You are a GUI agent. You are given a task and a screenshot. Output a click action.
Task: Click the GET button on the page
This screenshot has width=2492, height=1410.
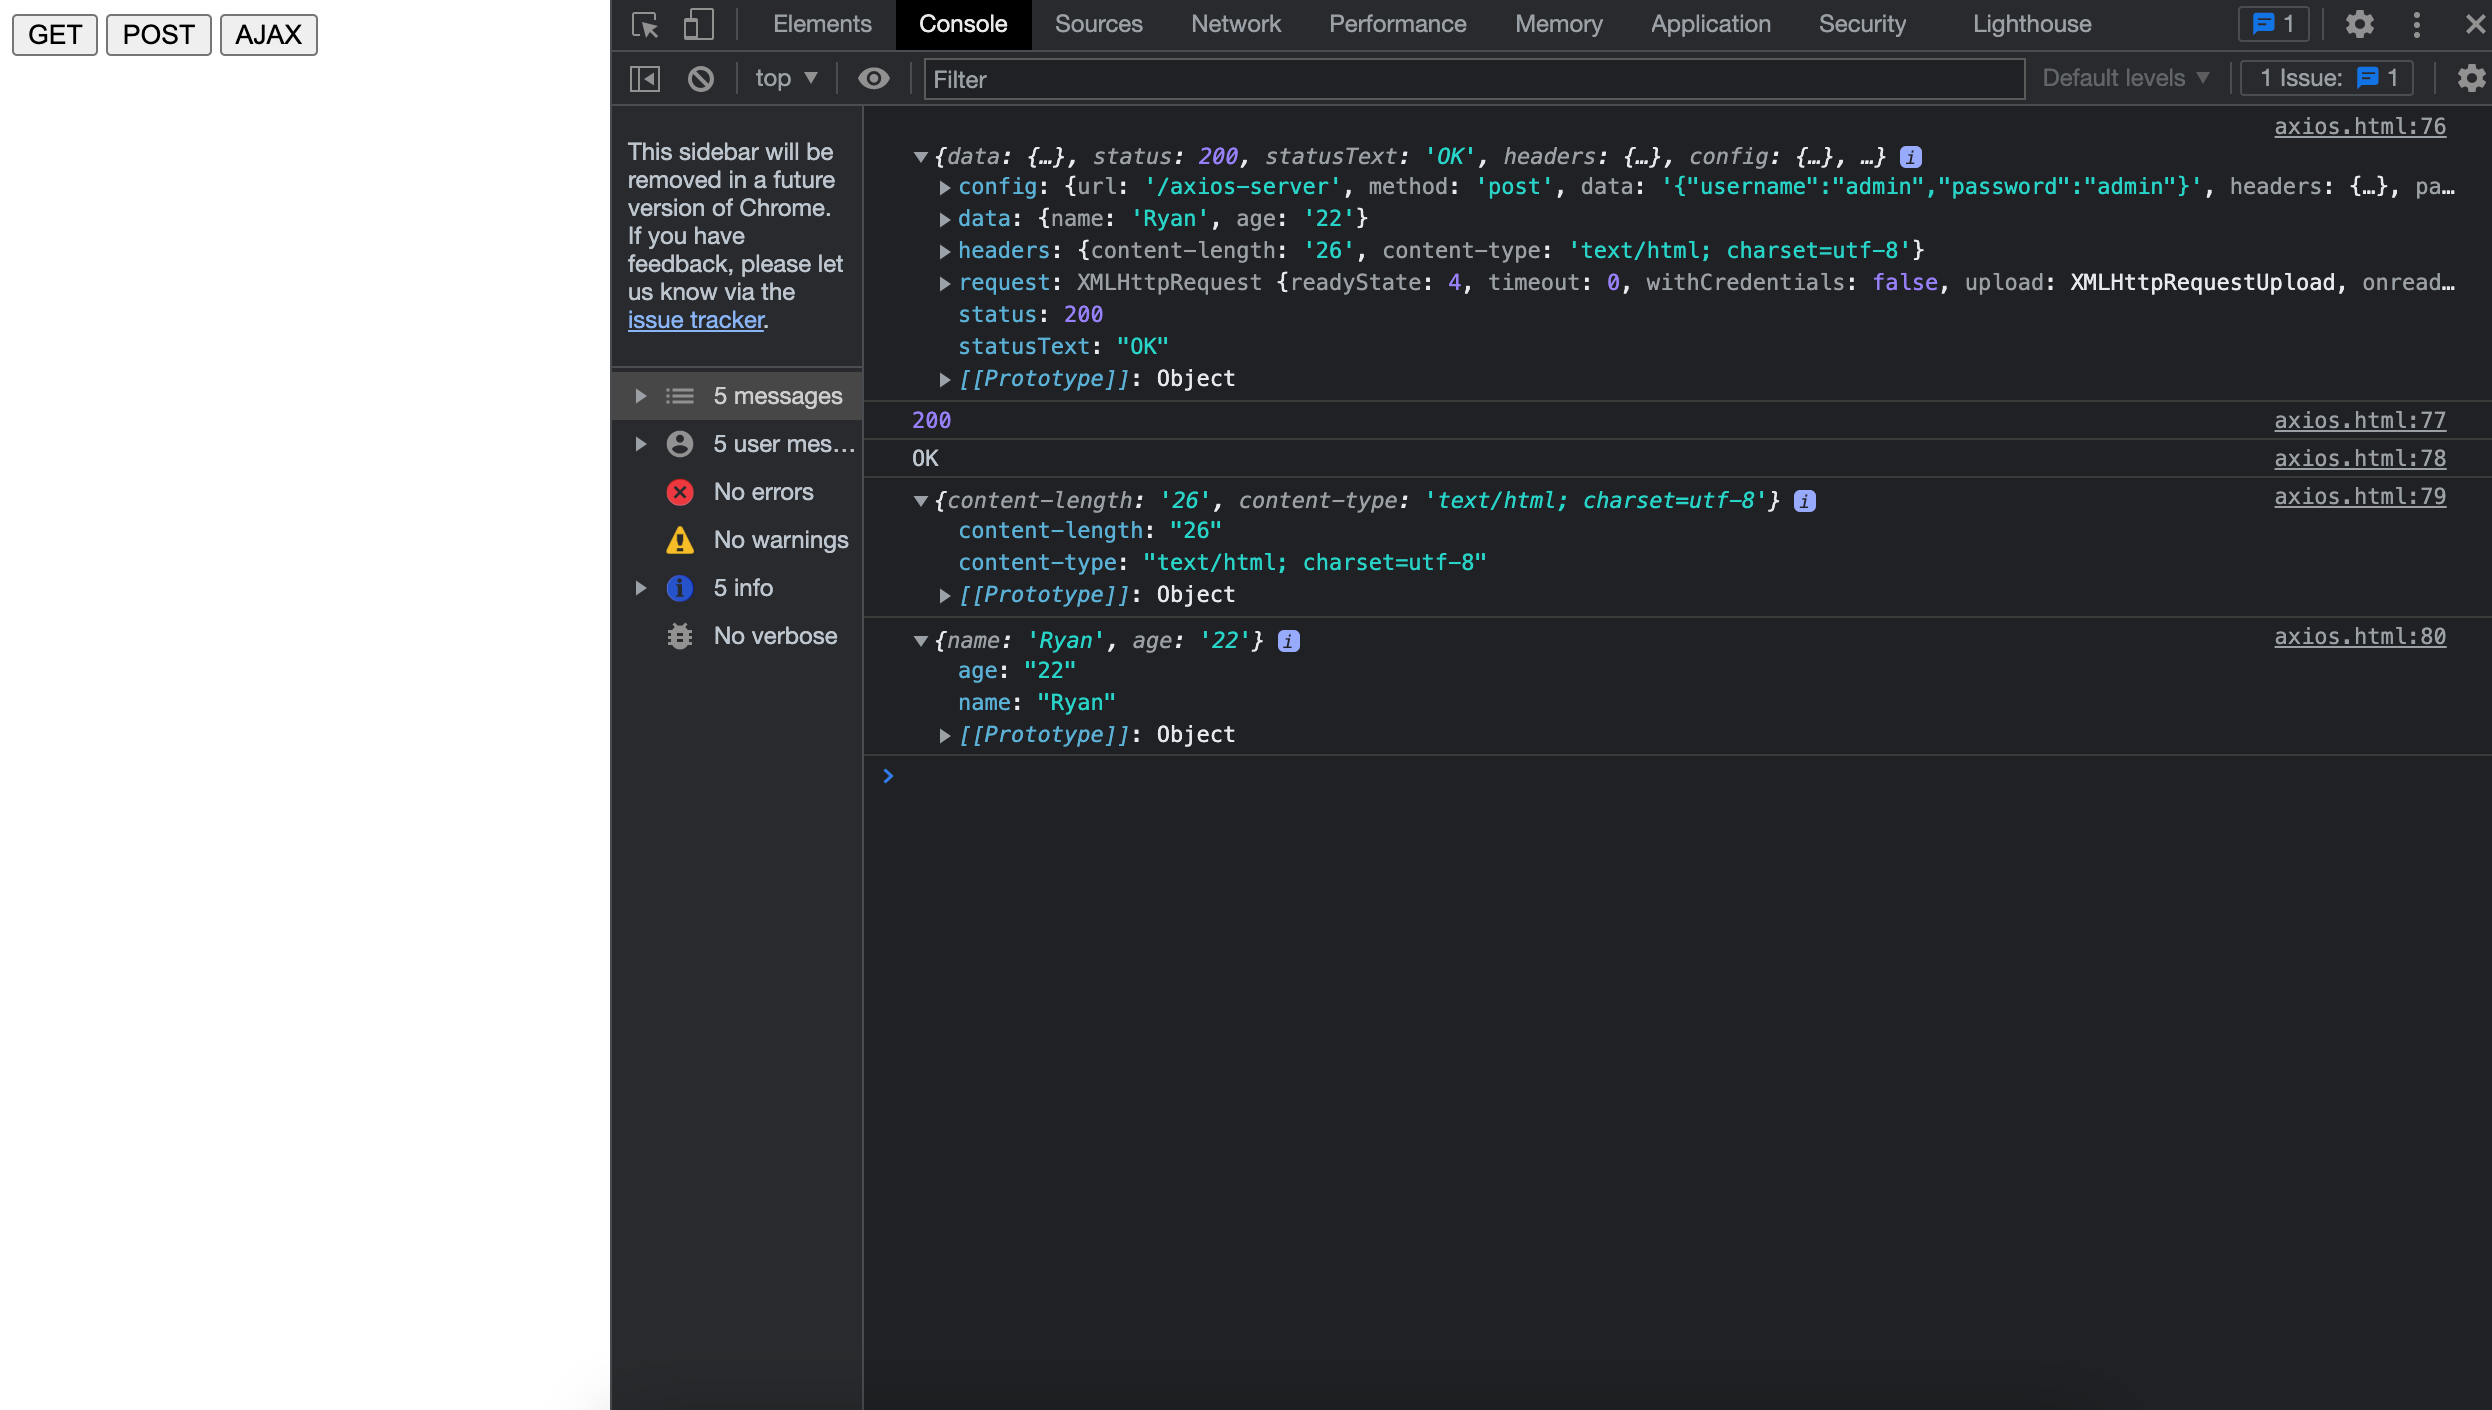point(55,35)
